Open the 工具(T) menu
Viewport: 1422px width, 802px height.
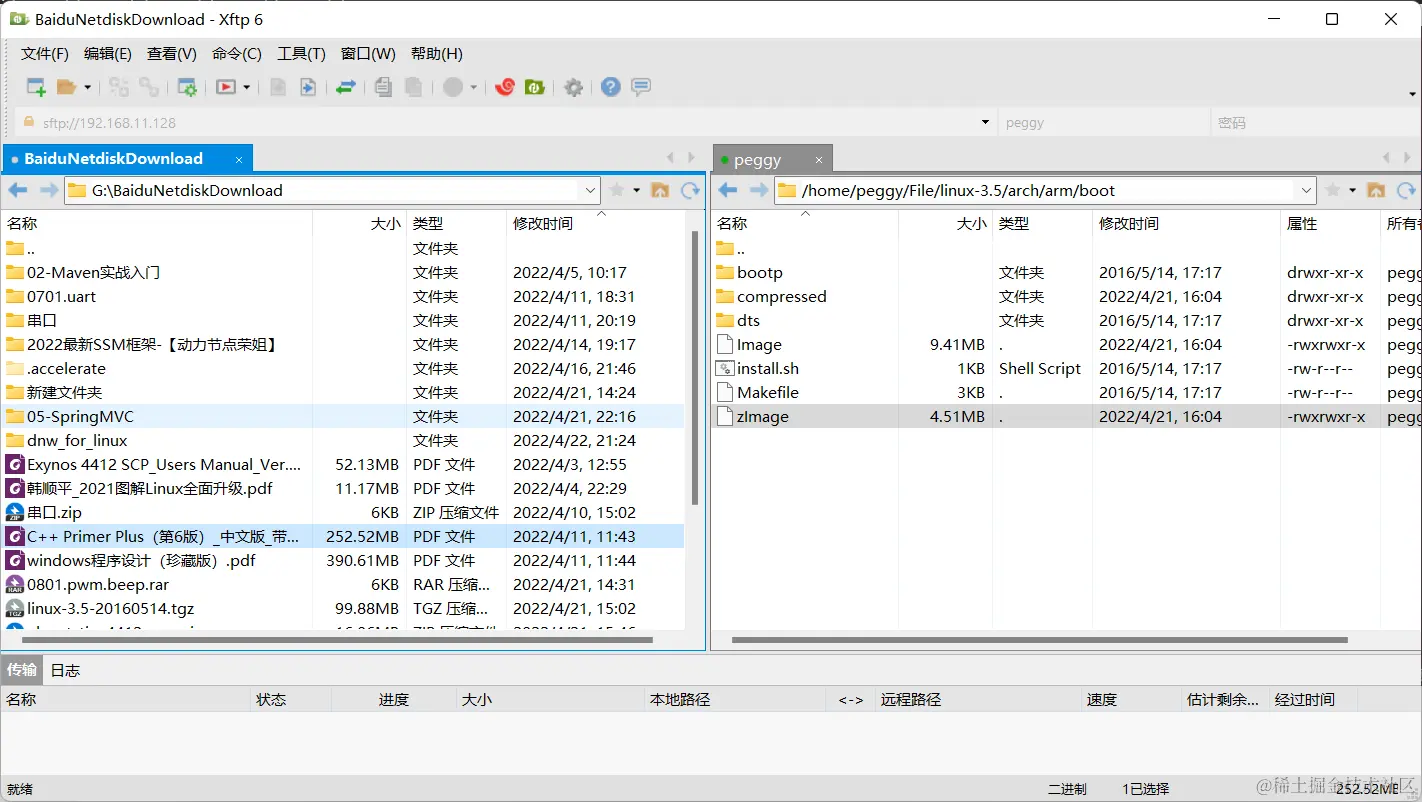tap(301, 54)
